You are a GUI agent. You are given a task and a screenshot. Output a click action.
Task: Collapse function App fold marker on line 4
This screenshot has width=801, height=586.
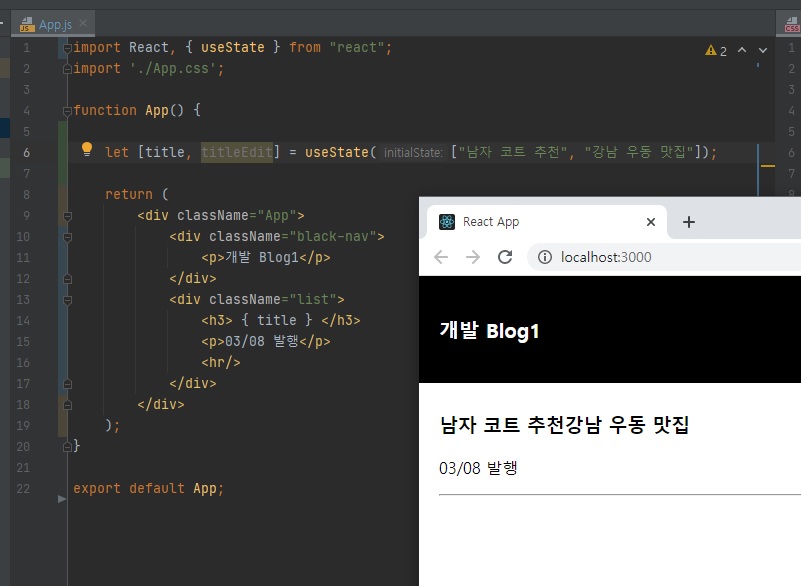[67, 111]
